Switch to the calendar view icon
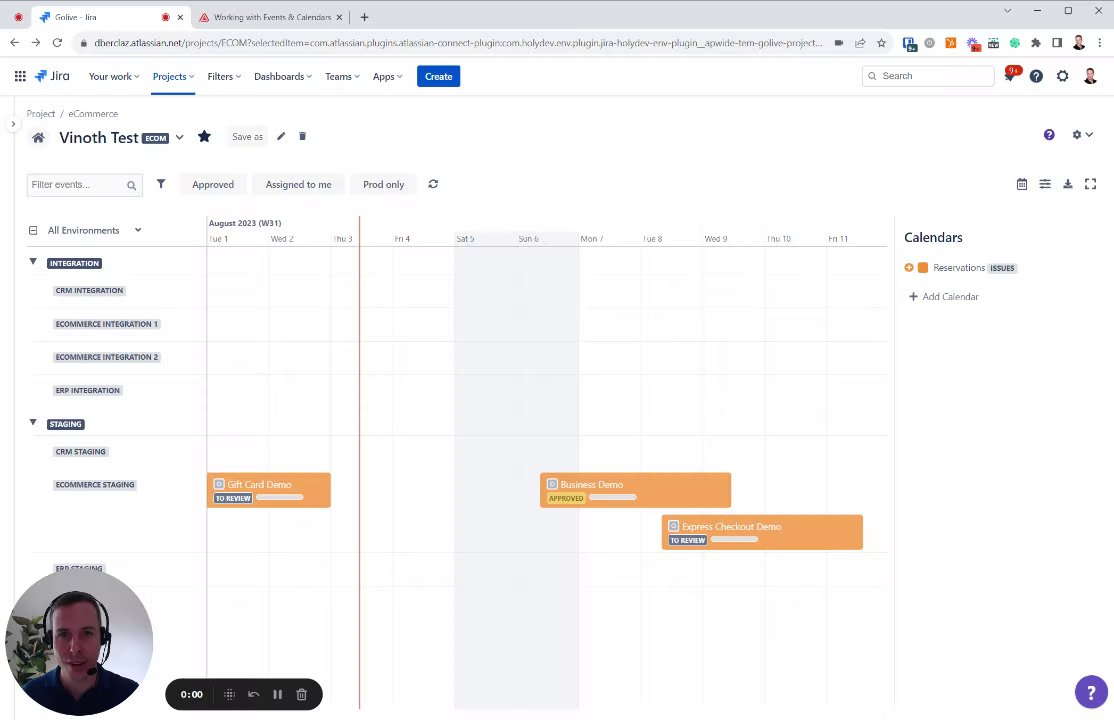Screen dimensions: 1114x720 point(1022,184)
